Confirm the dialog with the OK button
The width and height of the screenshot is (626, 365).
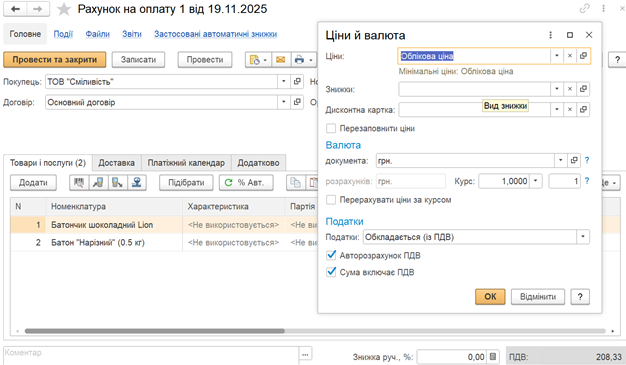(490, 297)
